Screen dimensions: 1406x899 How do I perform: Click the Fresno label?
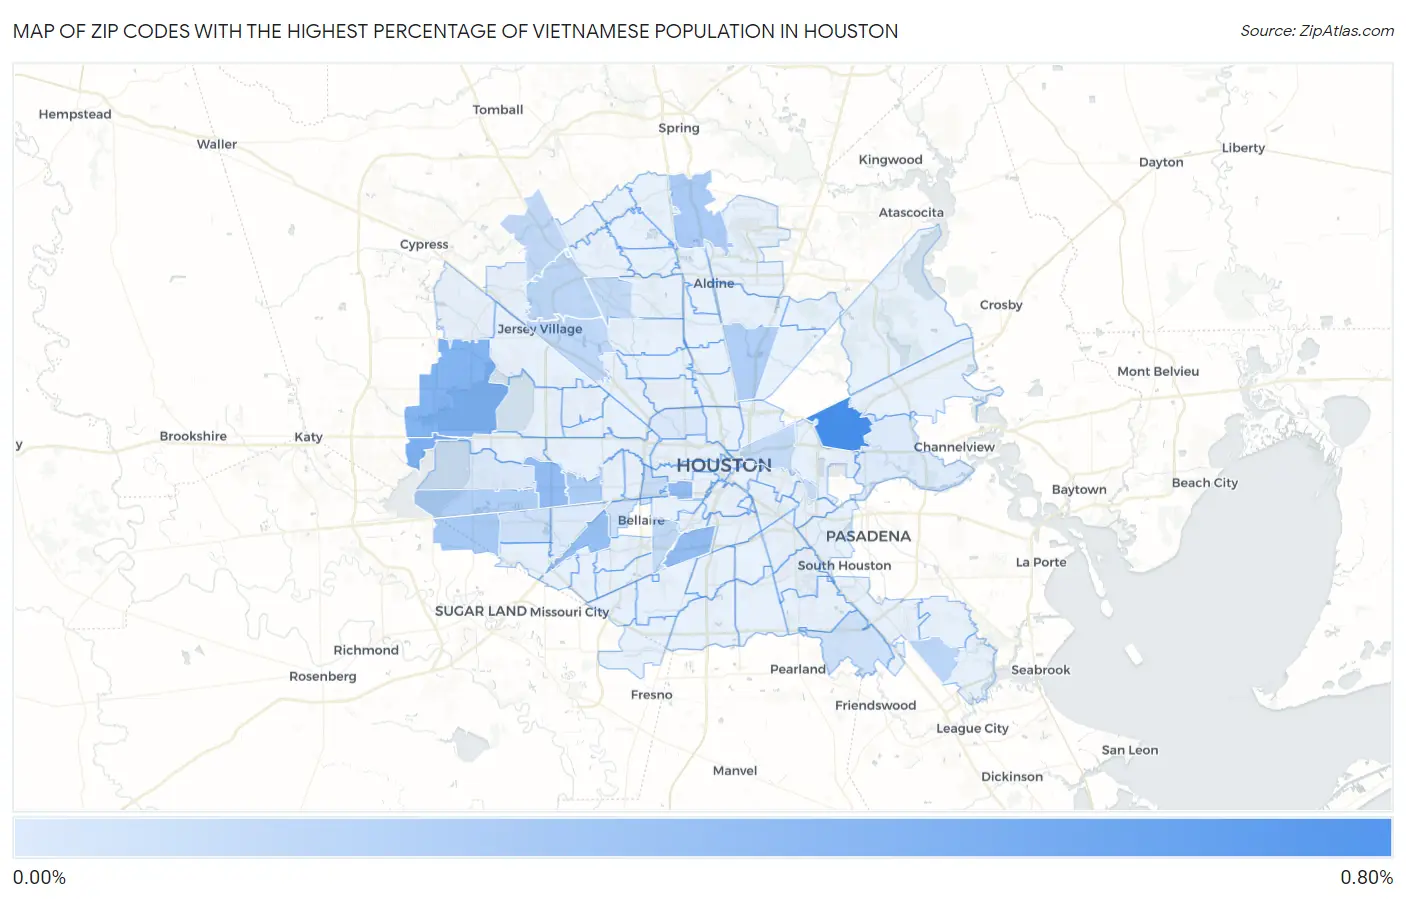pyautogui.click(x=652, y=695)
